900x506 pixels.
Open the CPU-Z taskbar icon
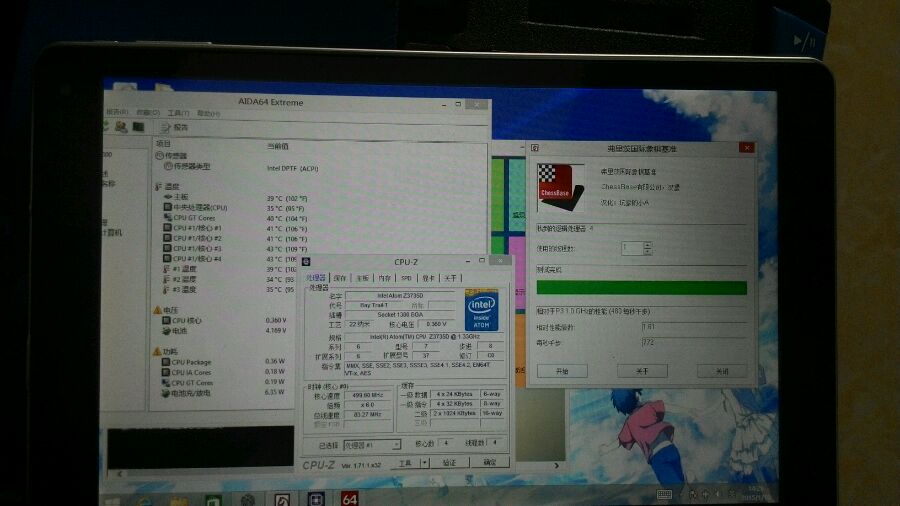tap(315, 499)
